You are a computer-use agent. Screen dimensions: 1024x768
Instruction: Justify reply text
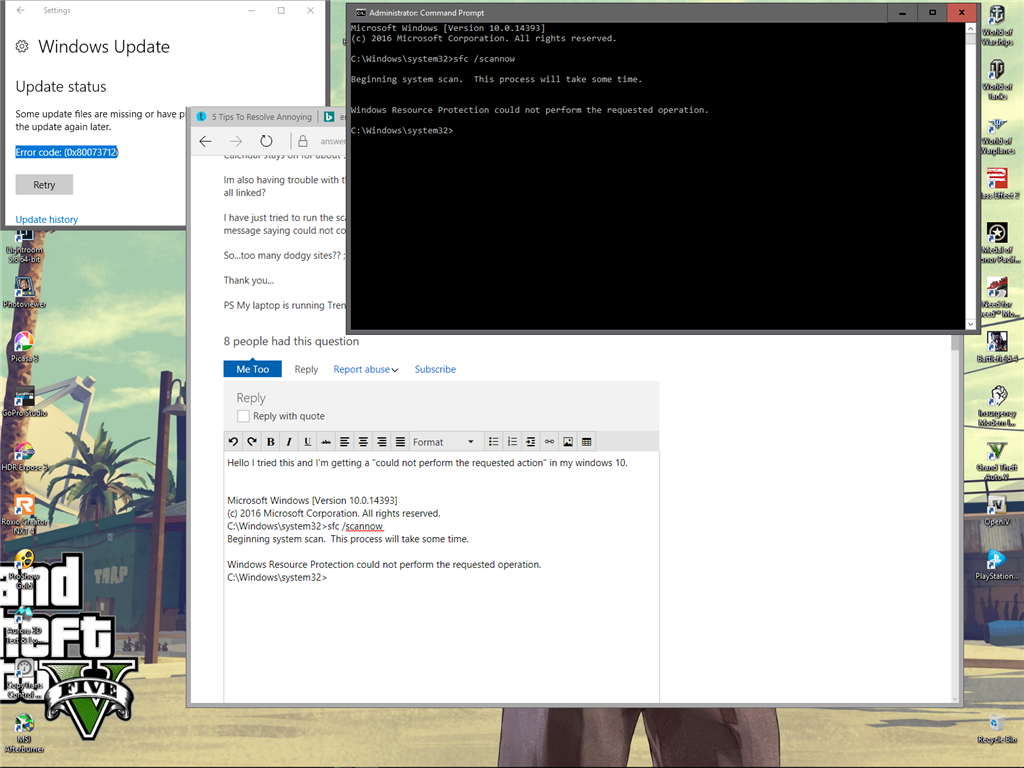coord(400,442)
